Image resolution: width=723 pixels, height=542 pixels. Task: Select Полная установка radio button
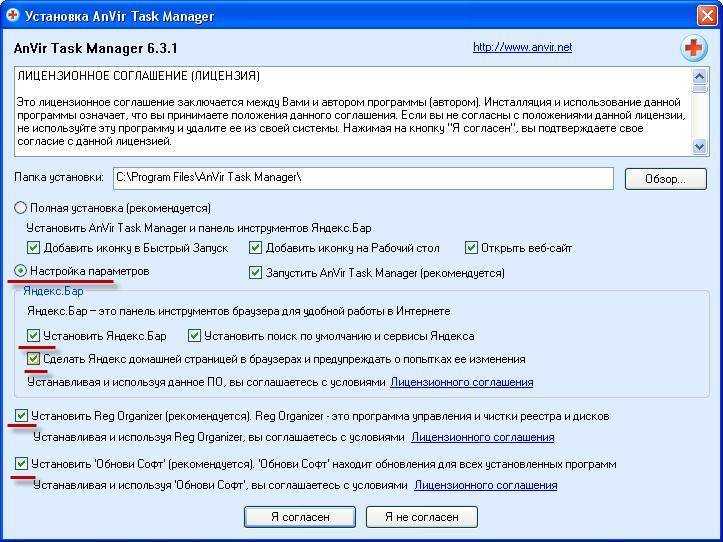[21, 208]
